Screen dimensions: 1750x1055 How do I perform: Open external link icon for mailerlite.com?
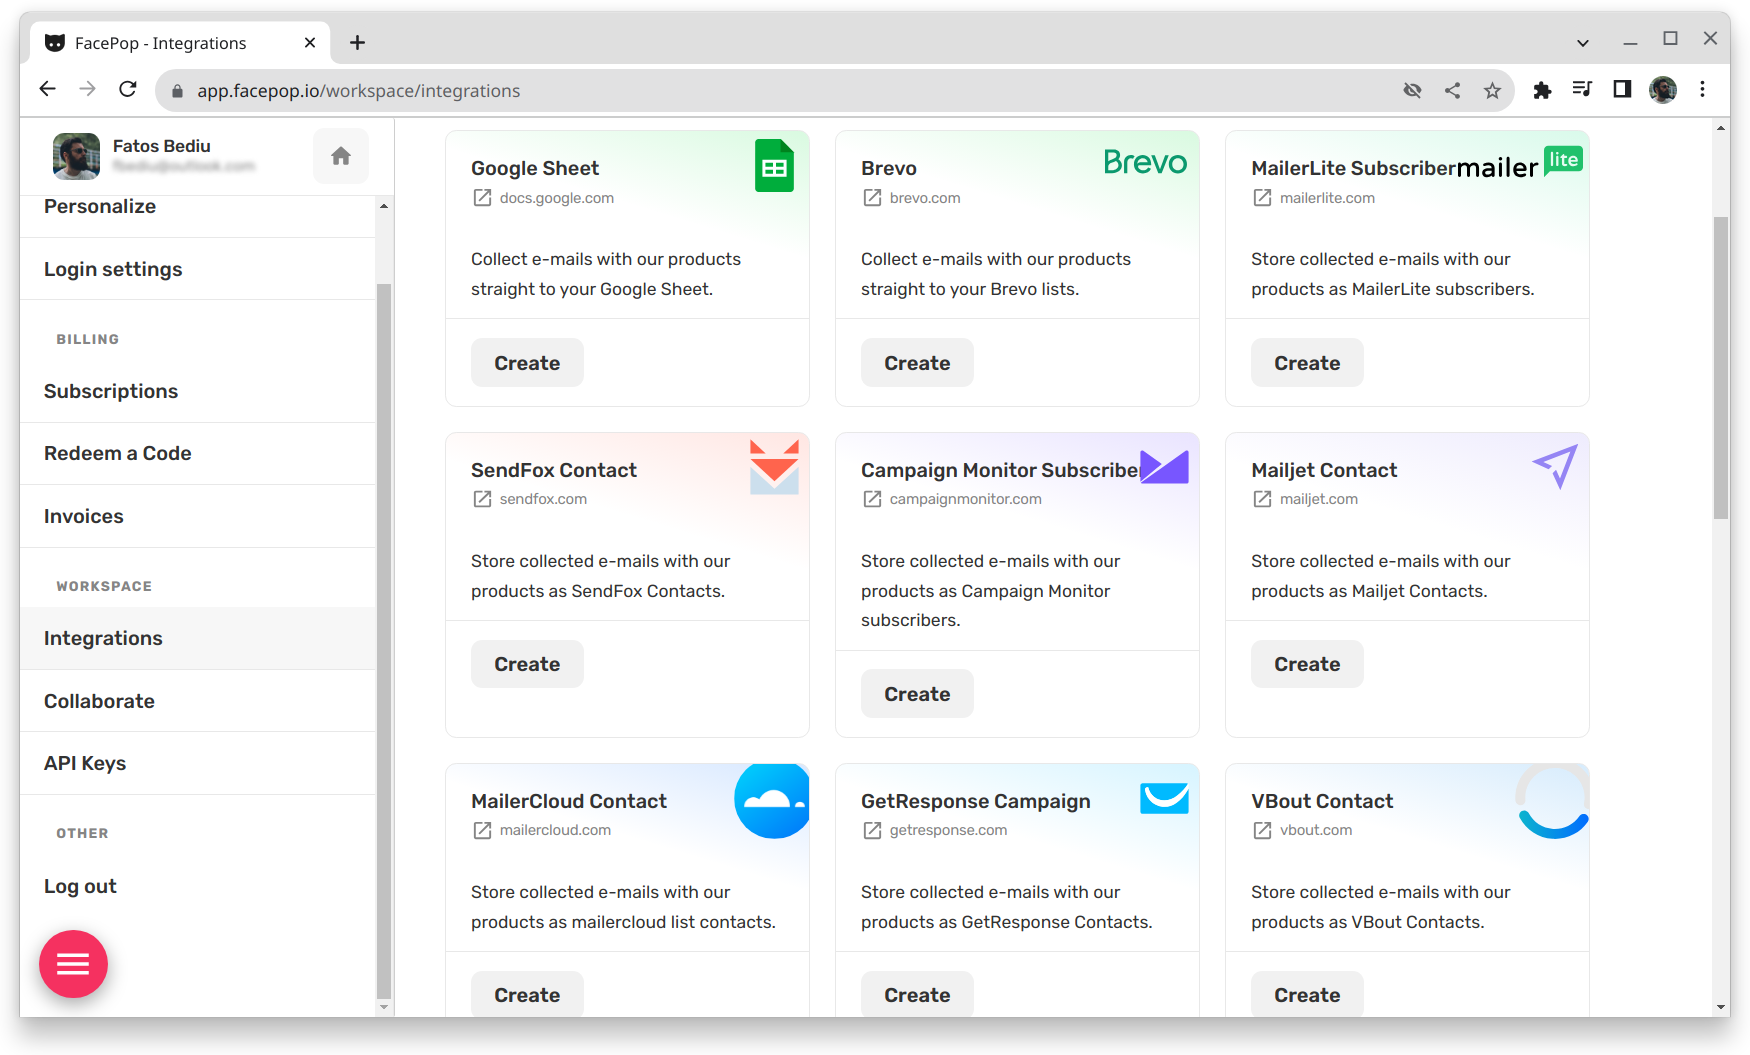coord(1262,198)
